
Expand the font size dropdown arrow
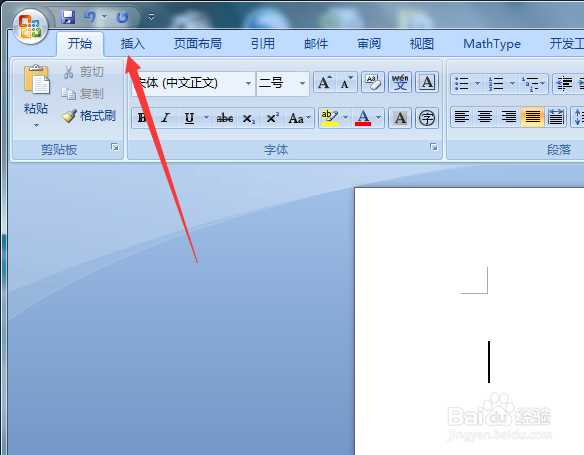(x=302, y=83)
